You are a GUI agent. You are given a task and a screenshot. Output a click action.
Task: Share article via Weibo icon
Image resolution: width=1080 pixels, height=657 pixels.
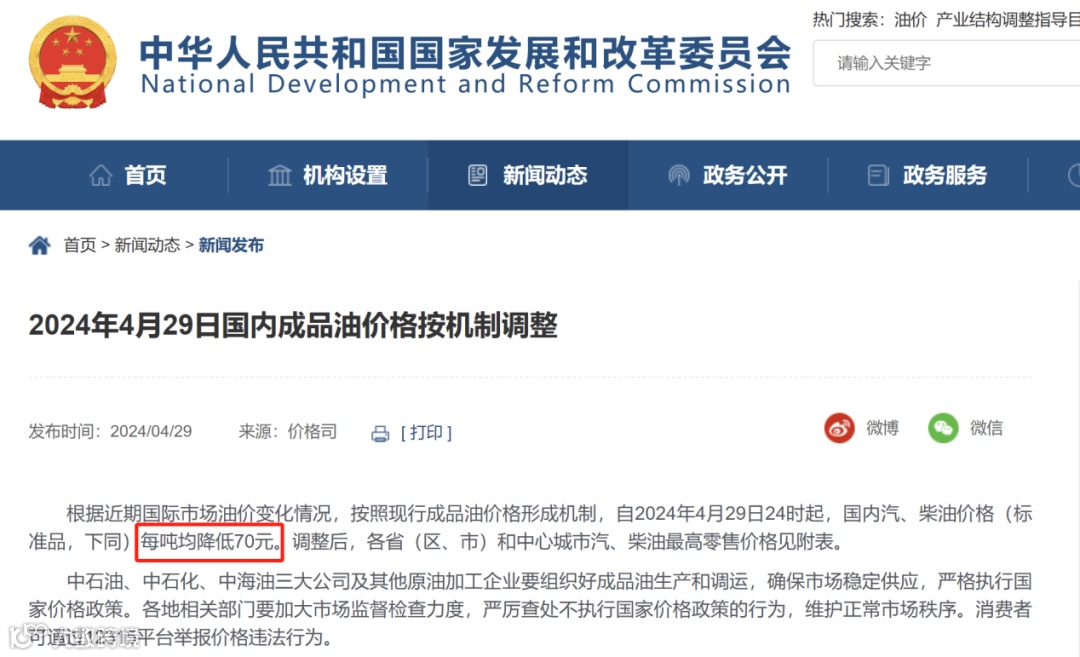(x=839, y=428)
